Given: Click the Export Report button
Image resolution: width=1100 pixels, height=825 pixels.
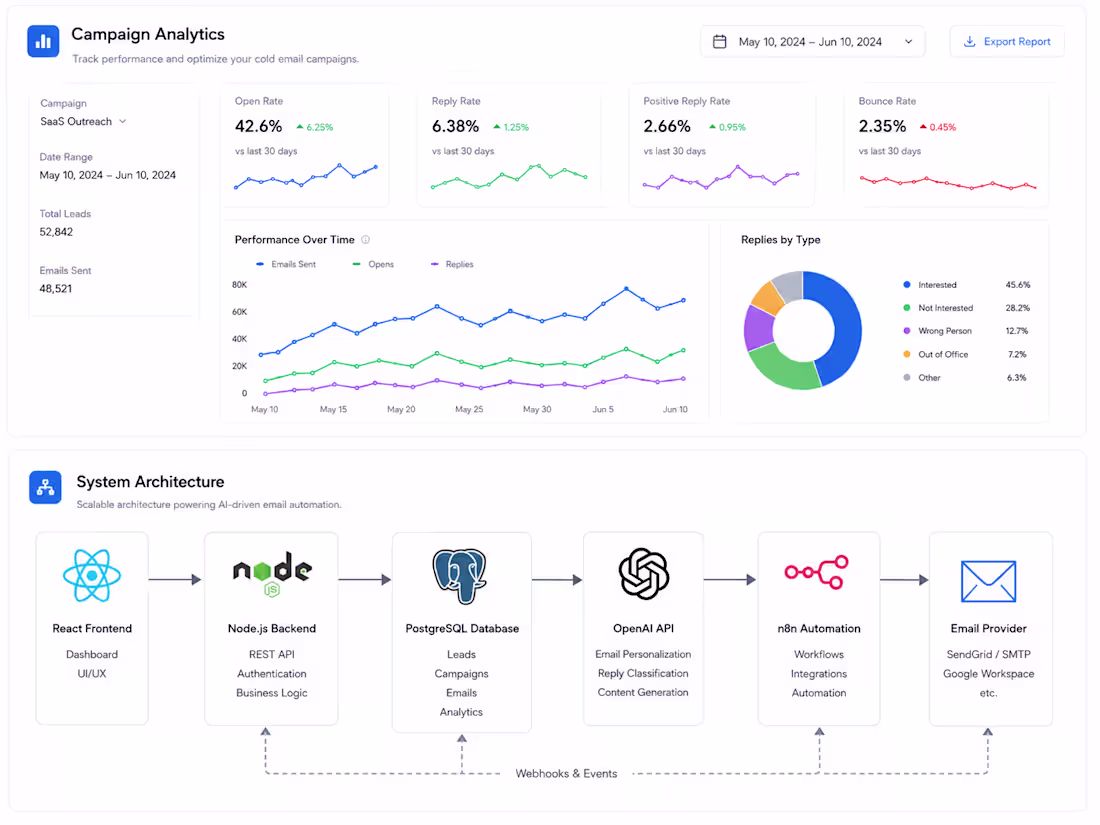Looking at the screenshot, I should pos(1007,41).
